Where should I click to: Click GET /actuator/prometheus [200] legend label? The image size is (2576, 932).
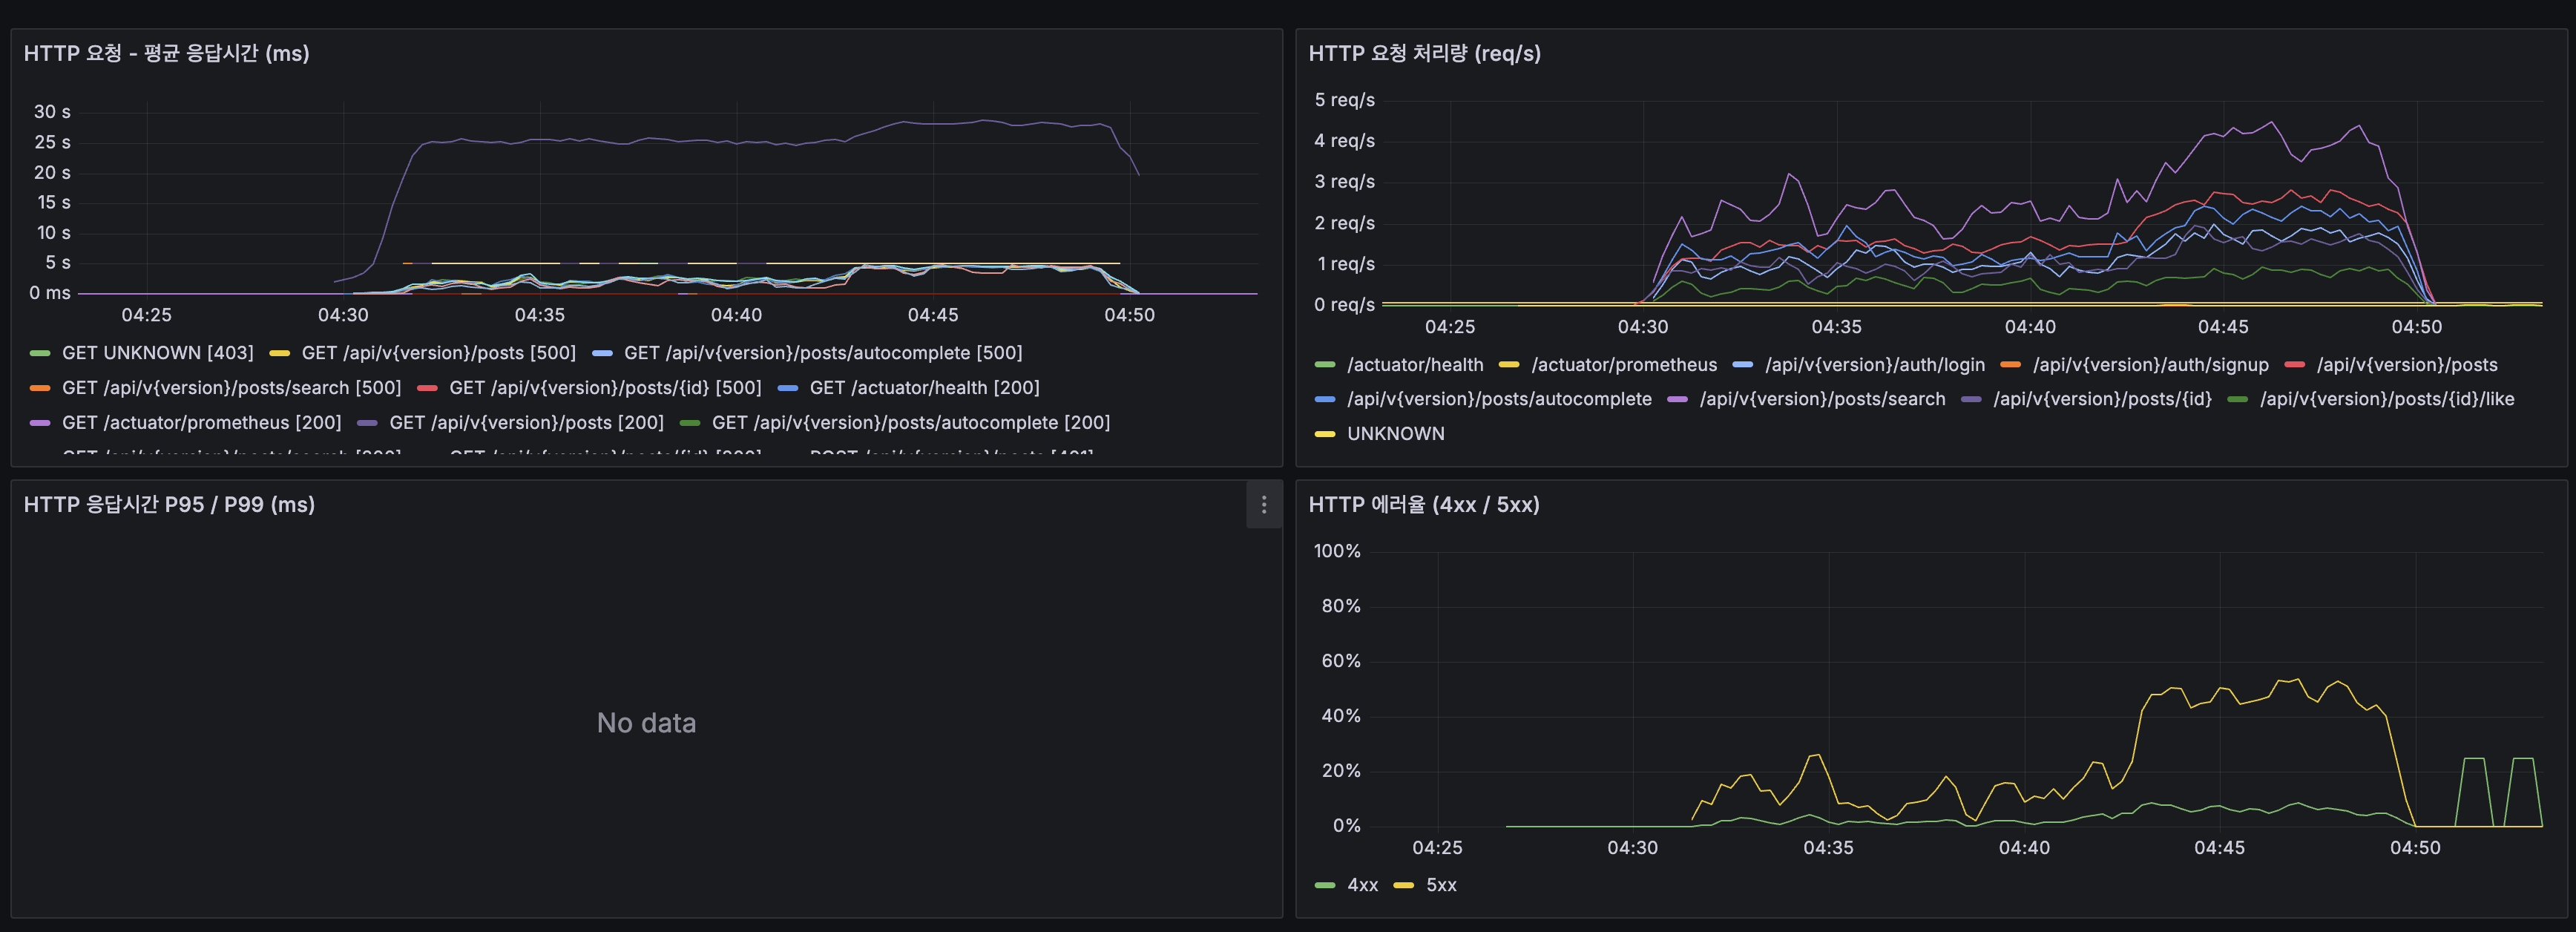[201, 423]
